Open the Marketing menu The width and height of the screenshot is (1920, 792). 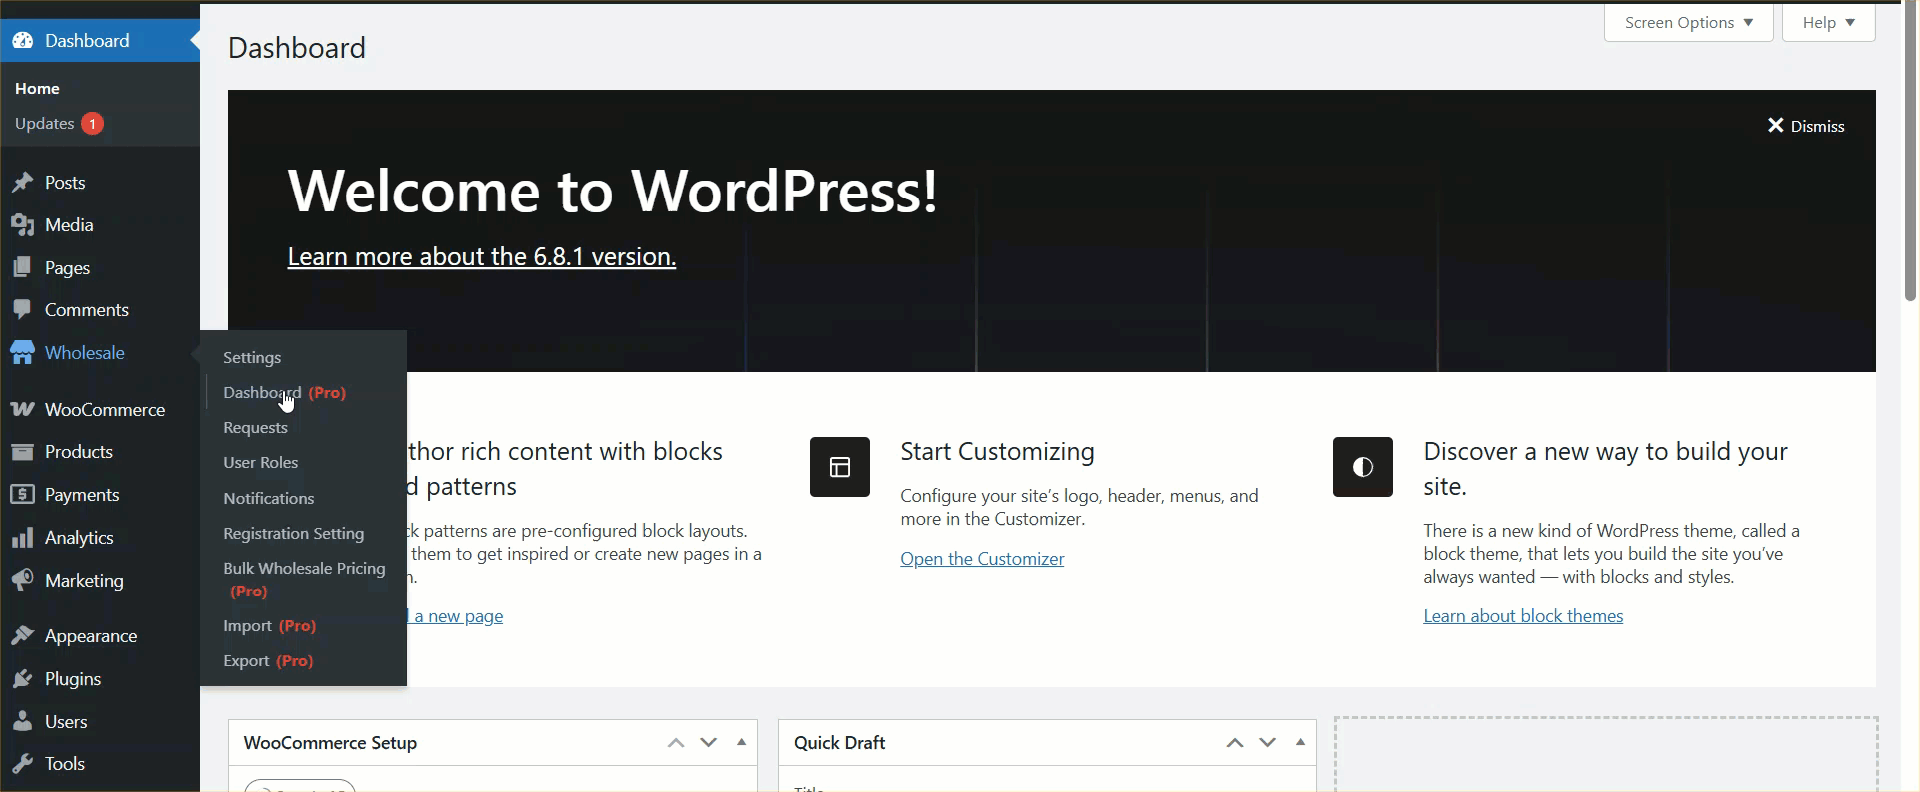(x=84, y=581)
